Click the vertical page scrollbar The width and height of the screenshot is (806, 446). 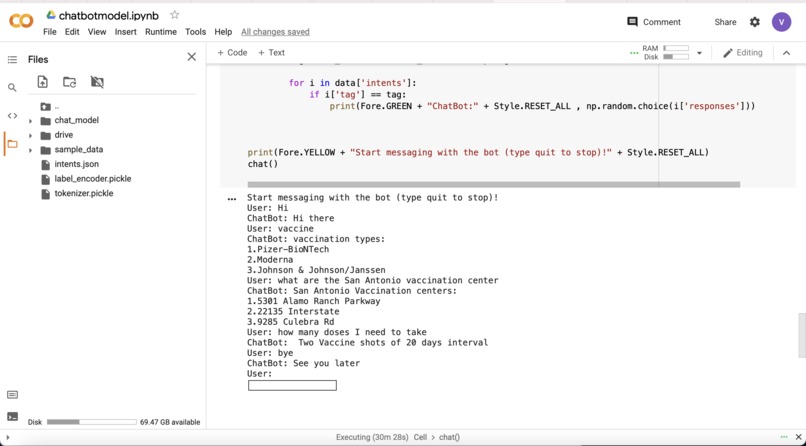point(801,335)
